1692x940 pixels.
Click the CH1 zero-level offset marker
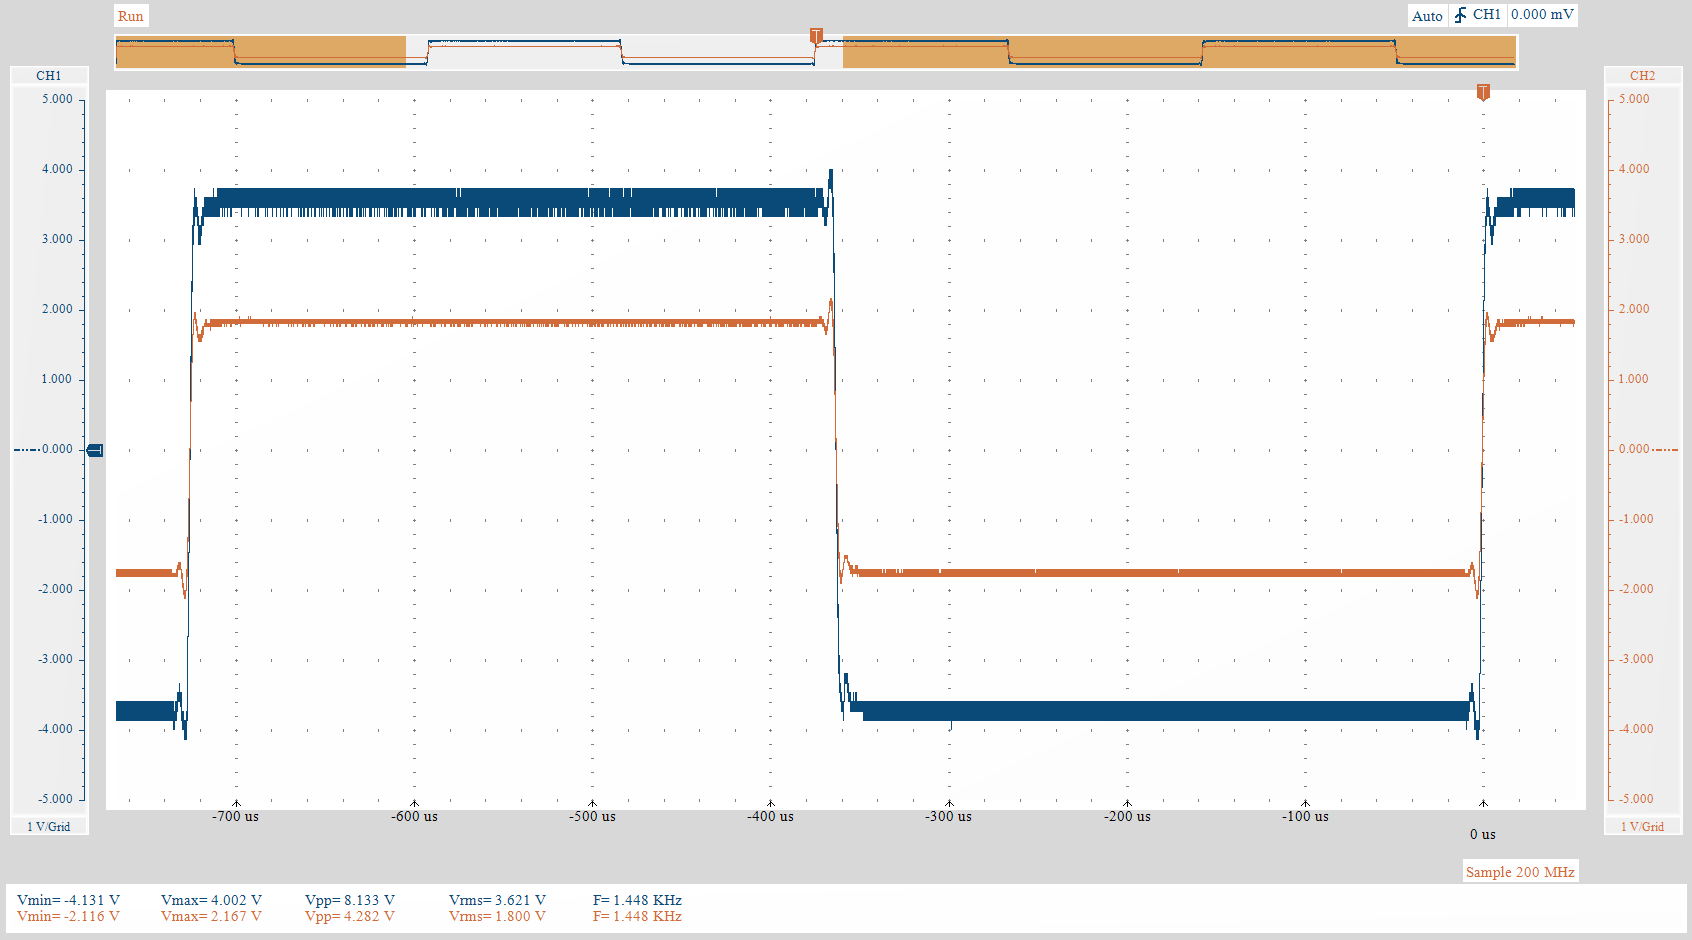(95, 450)
